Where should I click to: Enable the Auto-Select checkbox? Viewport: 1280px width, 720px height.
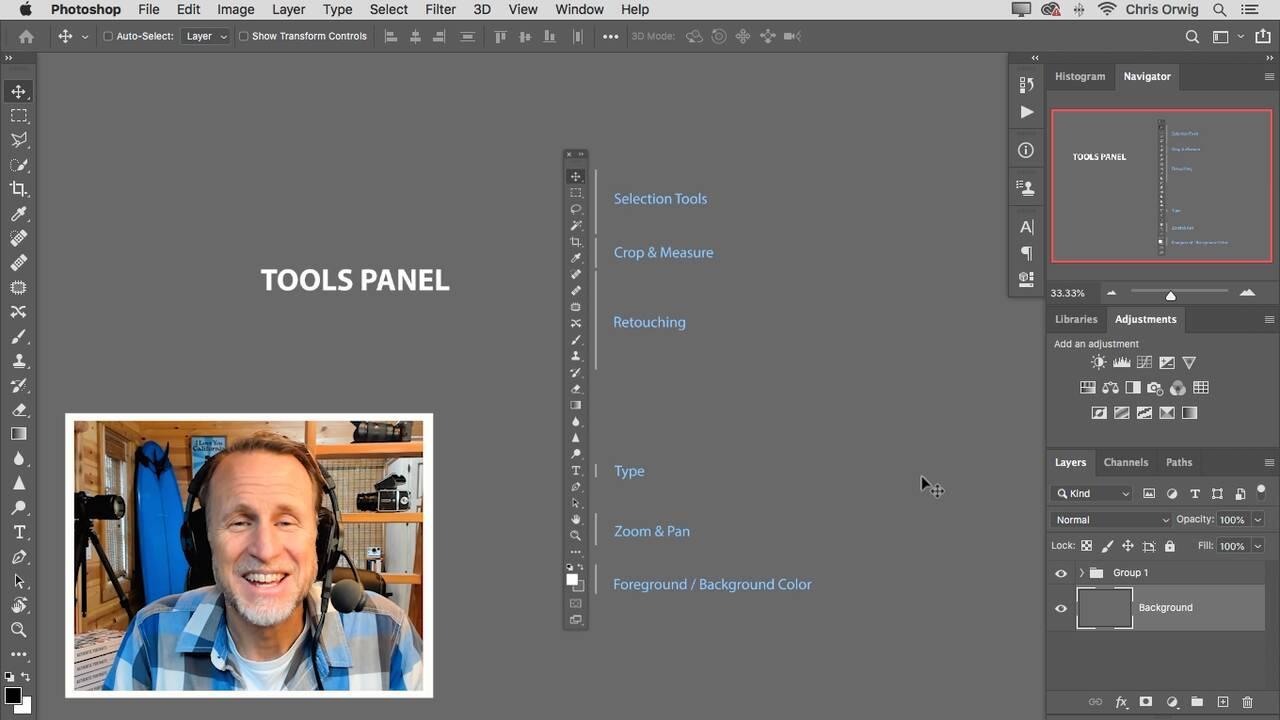click(108, 36)
